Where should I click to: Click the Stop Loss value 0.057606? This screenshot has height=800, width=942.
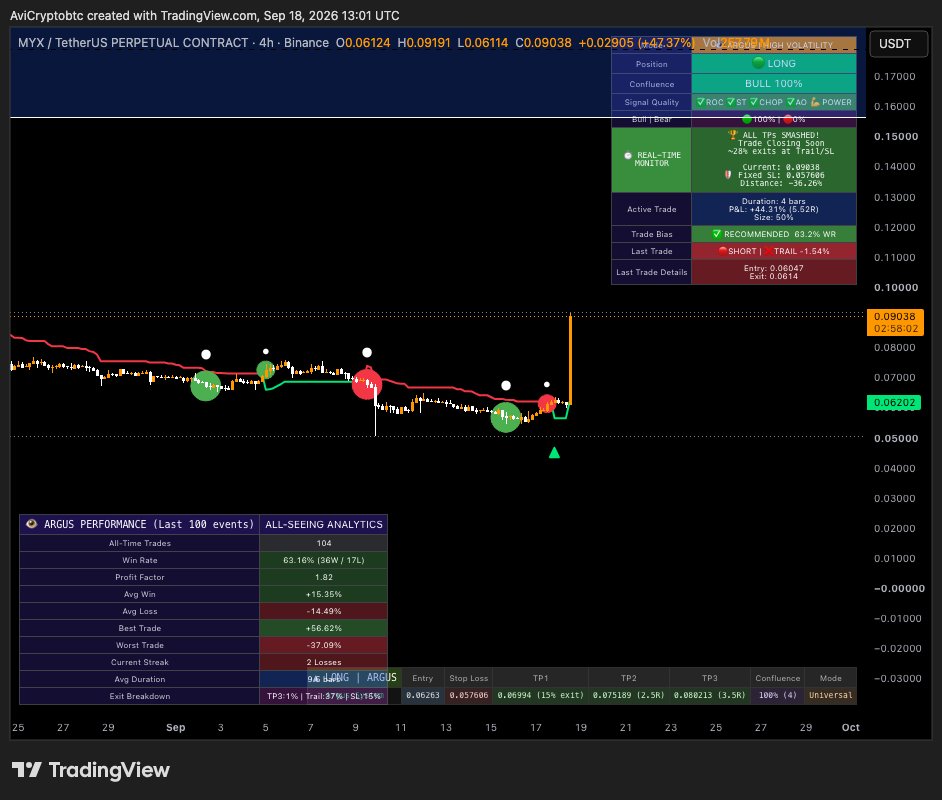tap(469, 695)
